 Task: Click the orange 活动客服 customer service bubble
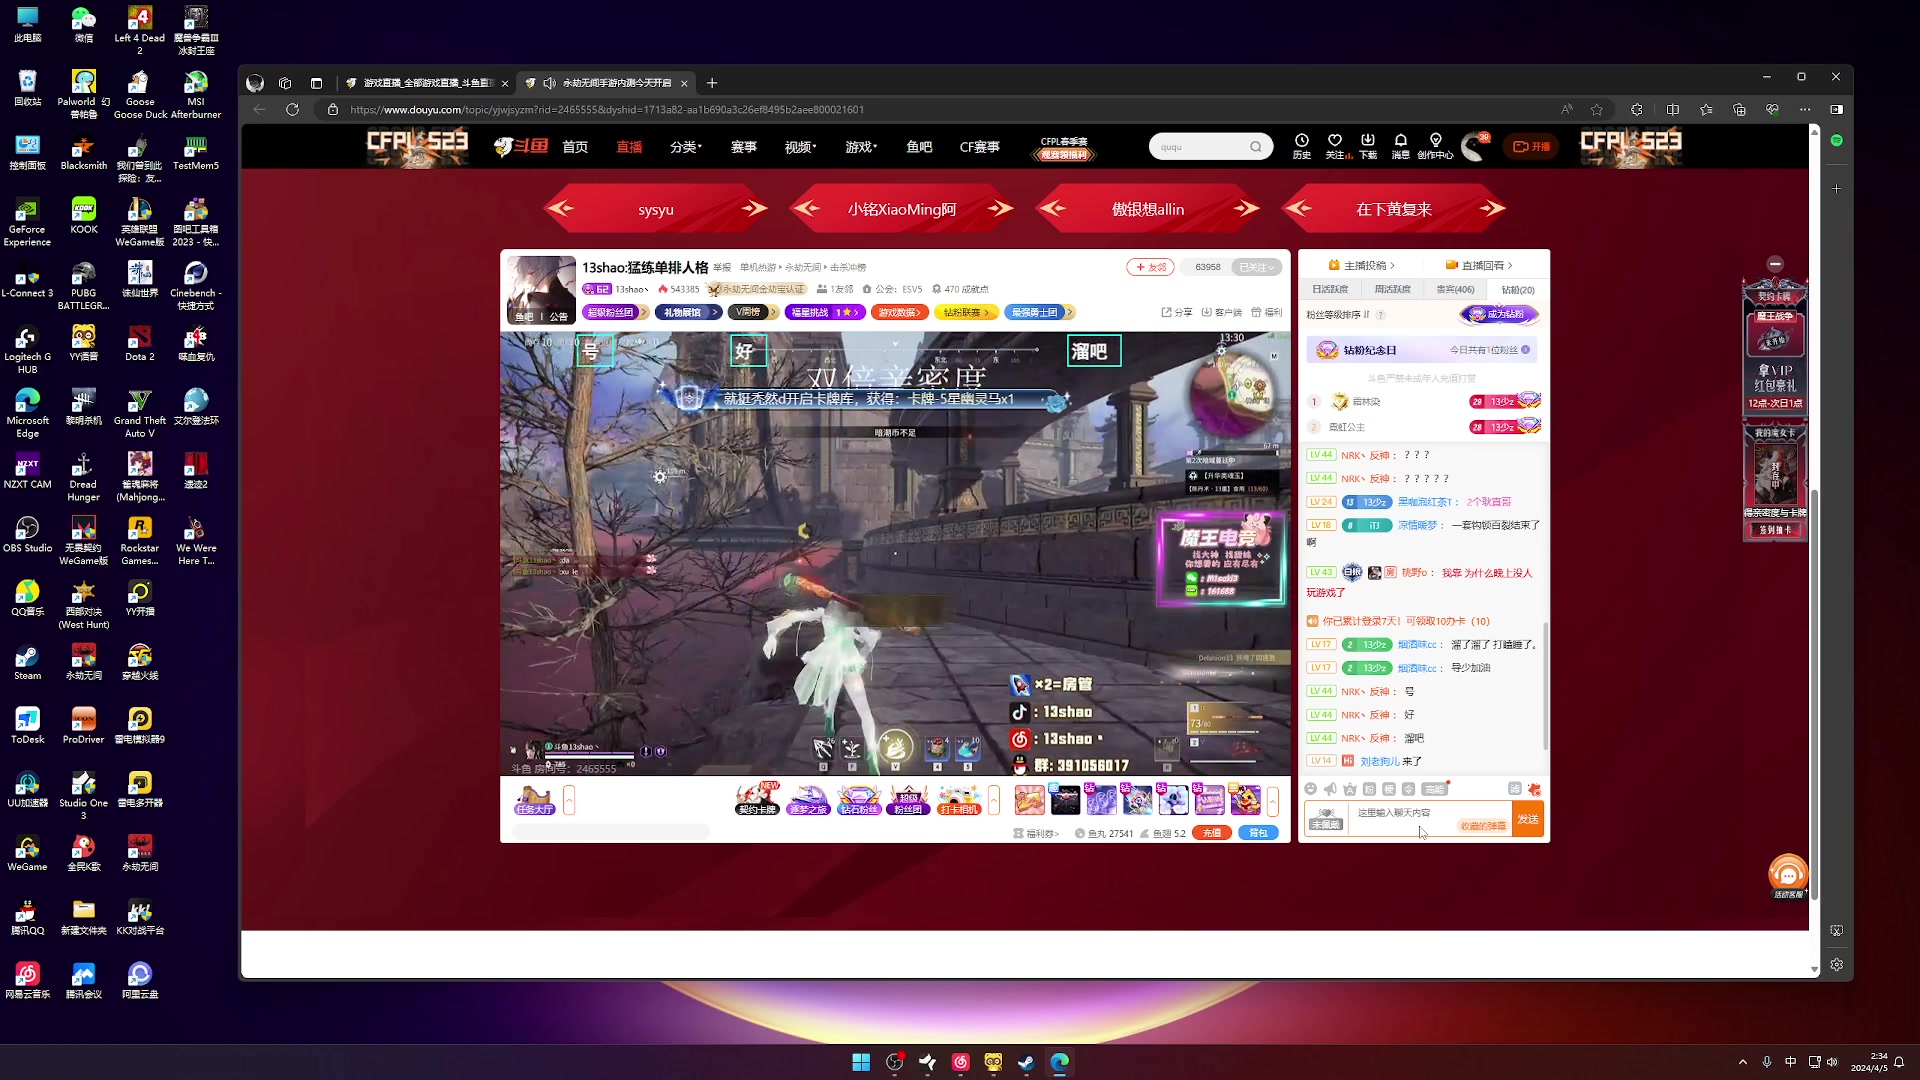coord(1788,875)
